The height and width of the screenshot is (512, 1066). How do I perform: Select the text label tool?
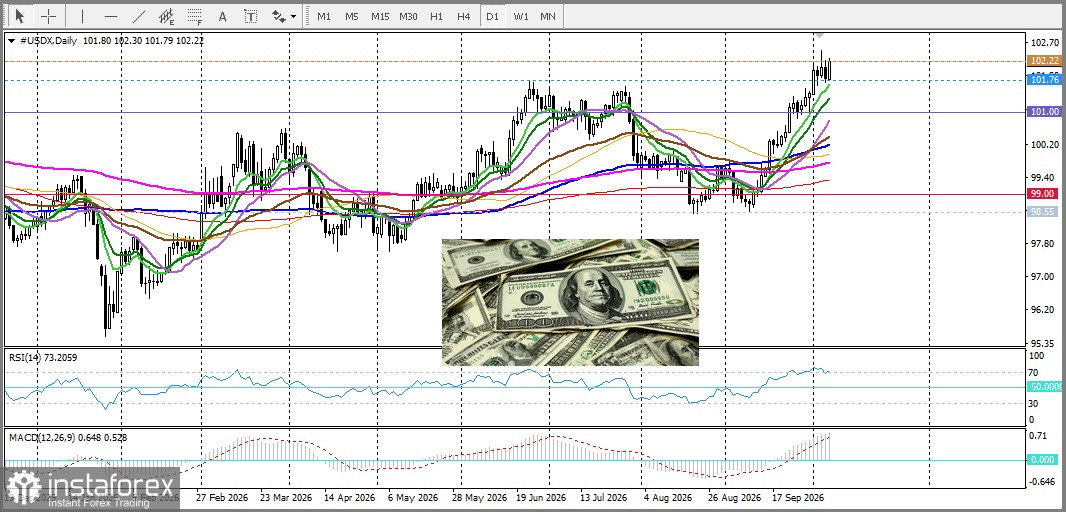pyautogui.click(x=251, y=16)
